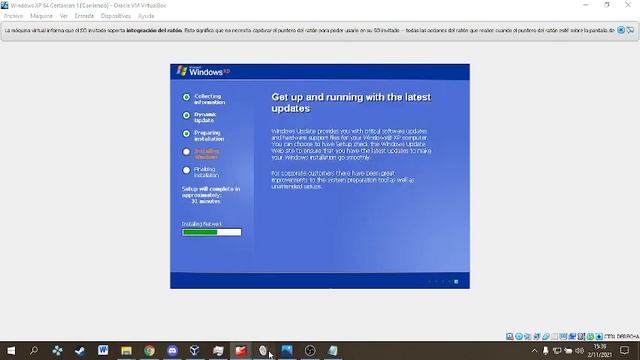Image resolution: width=640 pixels, height=360 pixels.
Task: Click the hard disk activity status icon
Action: coord(510,336)
